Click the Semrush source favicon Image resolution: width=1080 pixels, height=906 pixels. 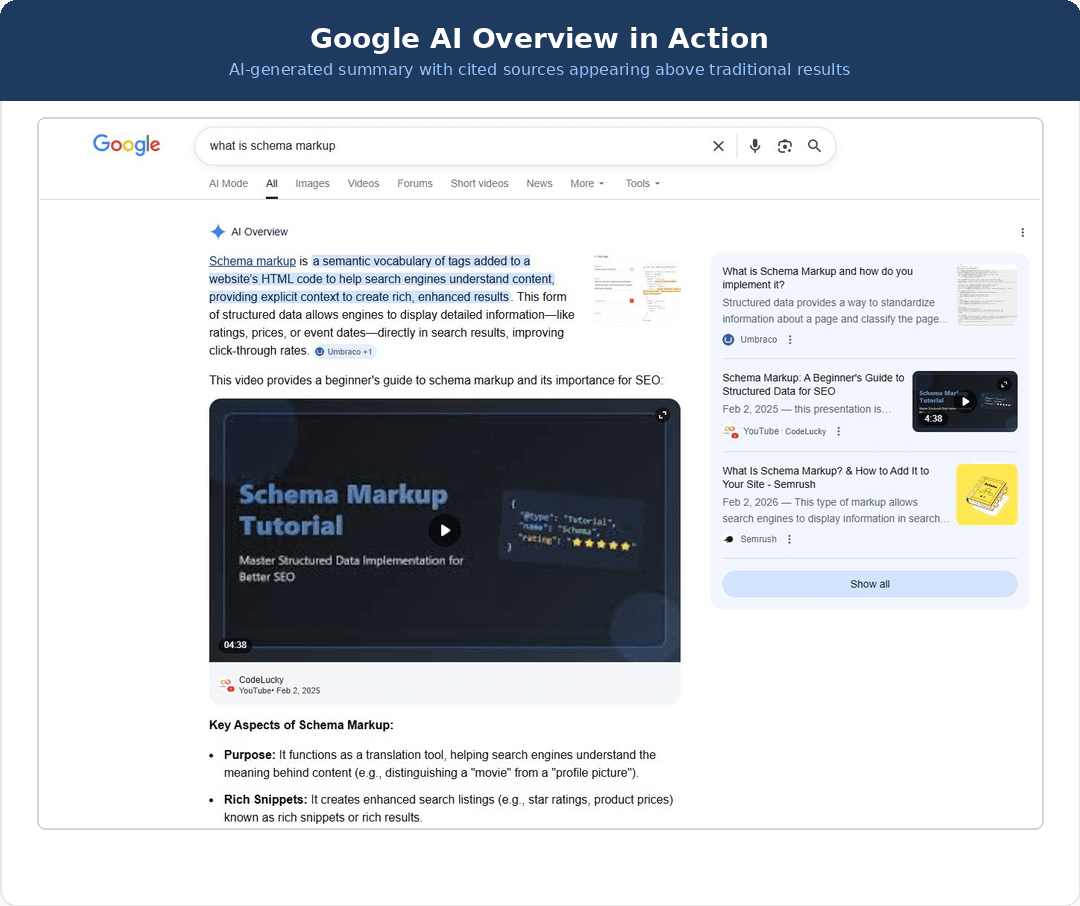(729, 539)
